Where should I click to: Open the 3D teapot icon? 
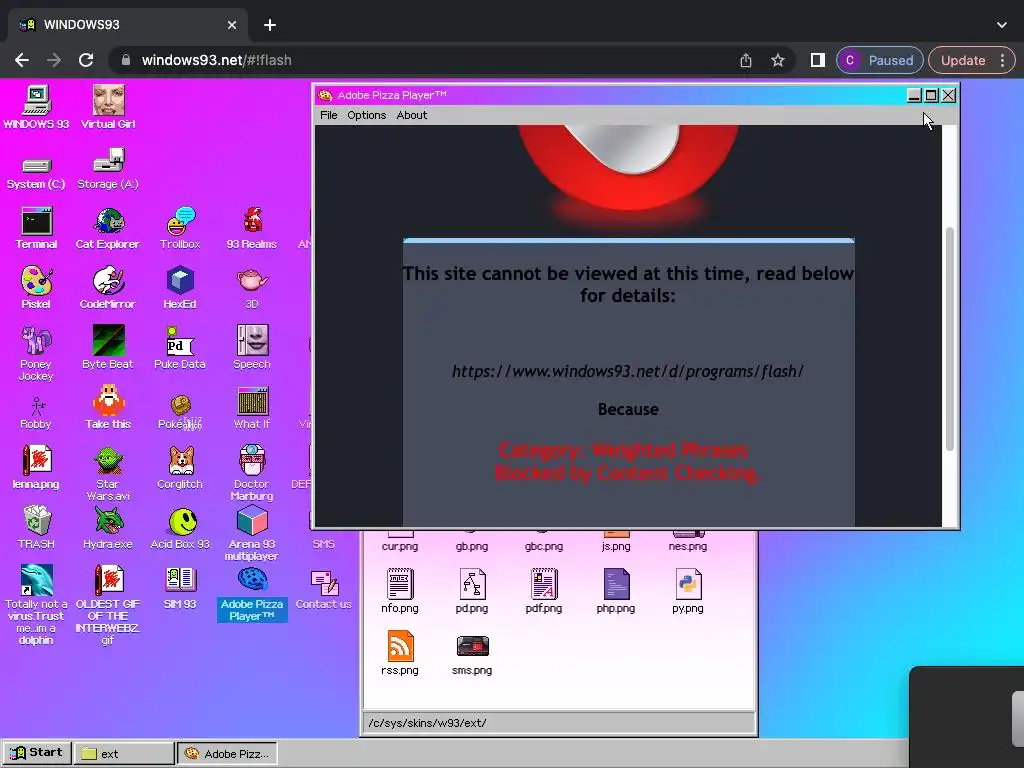tap(251, 288)
